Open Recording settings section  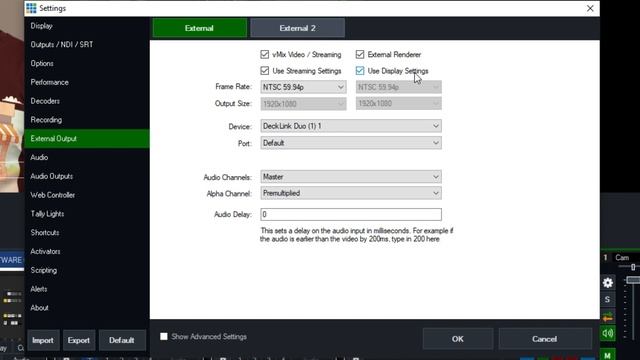(x=87, y=120)
